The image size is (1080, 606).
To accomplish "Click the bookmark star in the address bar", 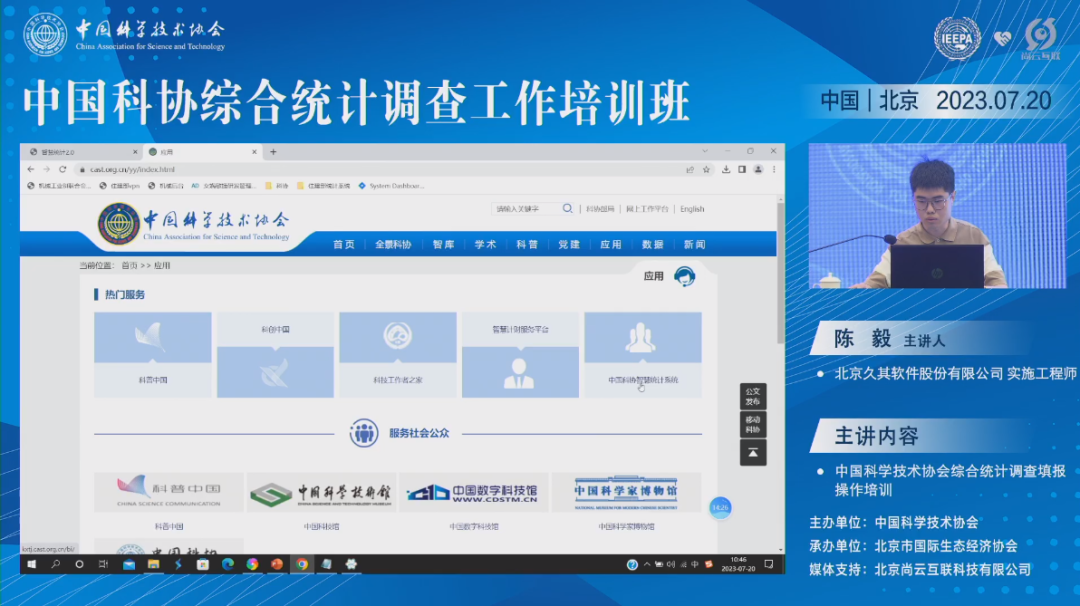I will [708, 169].
